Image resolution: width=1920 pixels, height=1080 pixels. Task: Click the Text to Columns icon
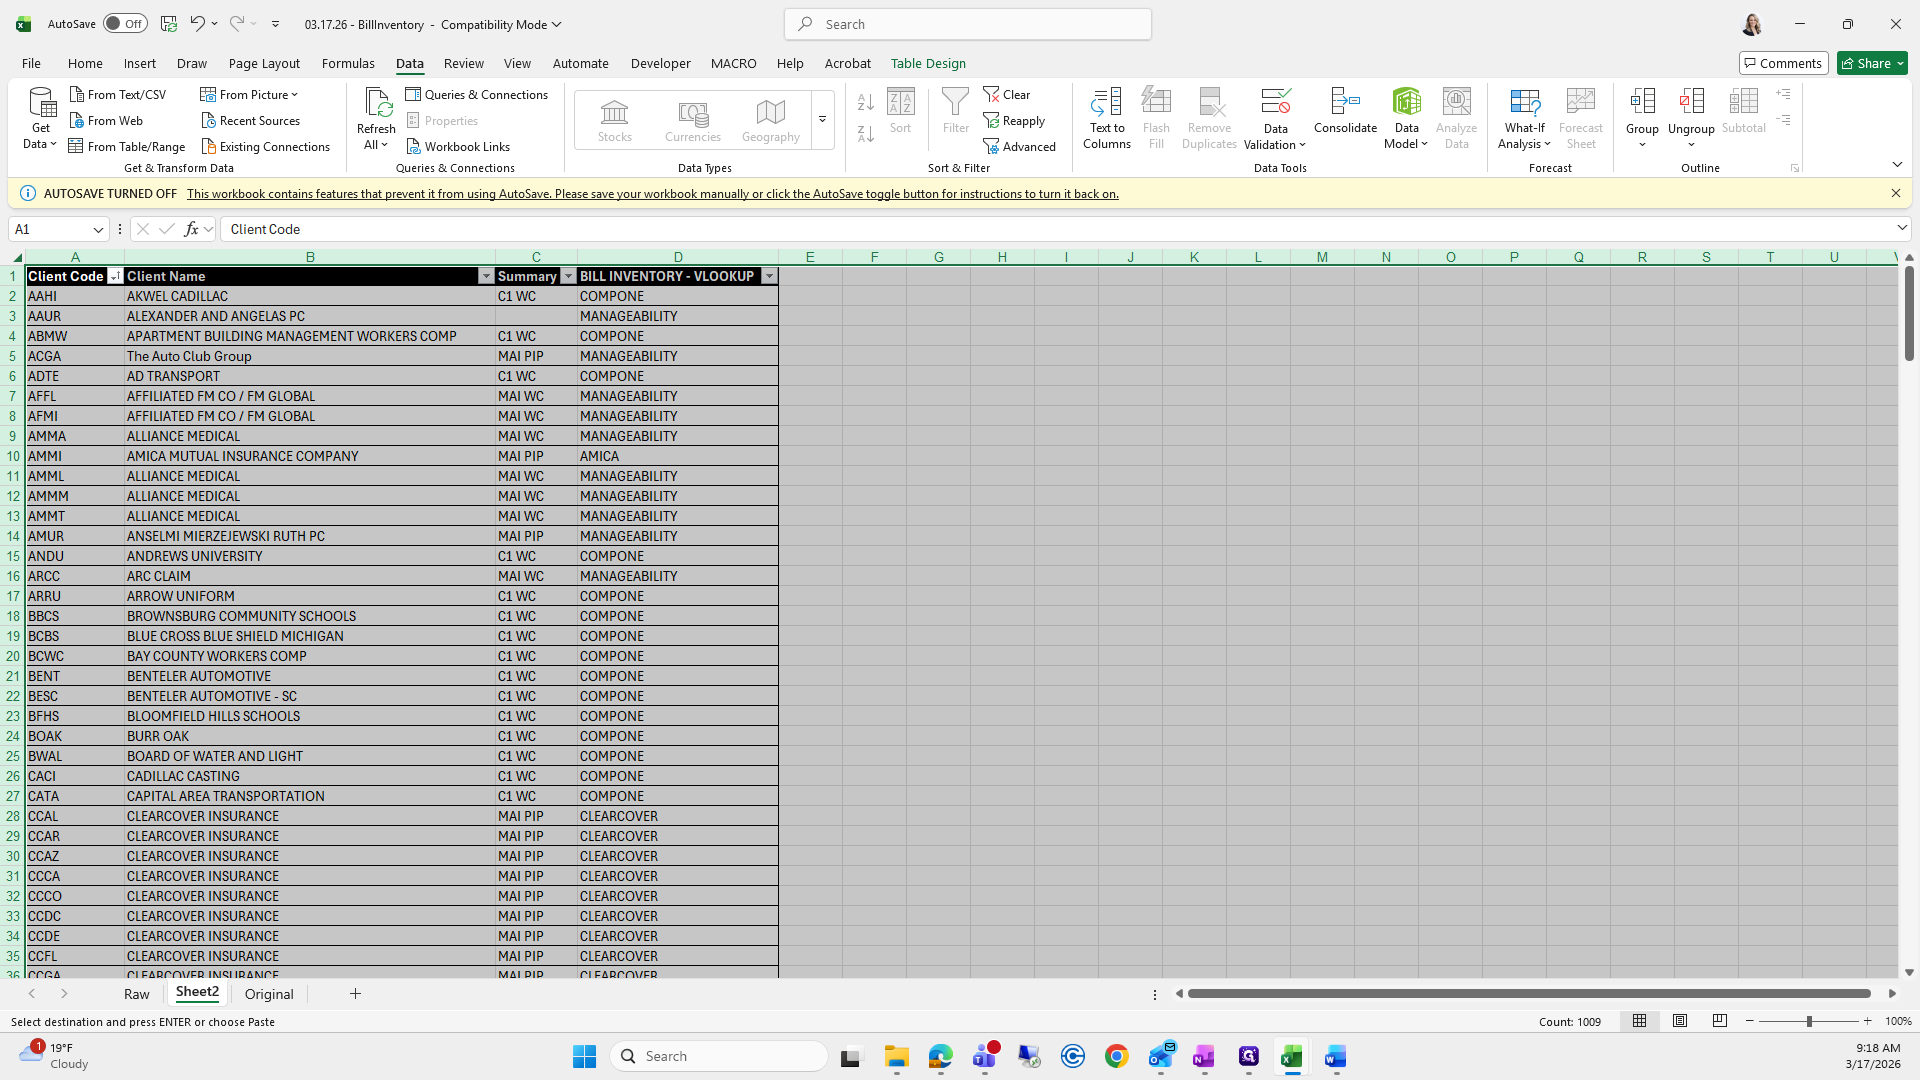click(1106, 102)
